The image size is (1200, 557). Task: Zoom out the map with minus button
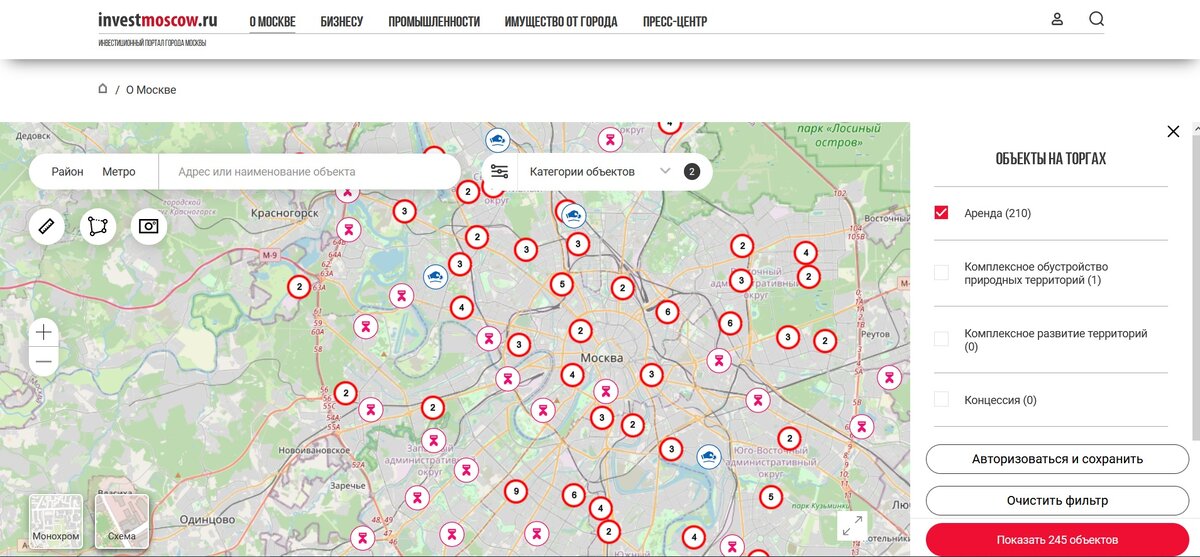pyautogui.click(x=44, y=361)
